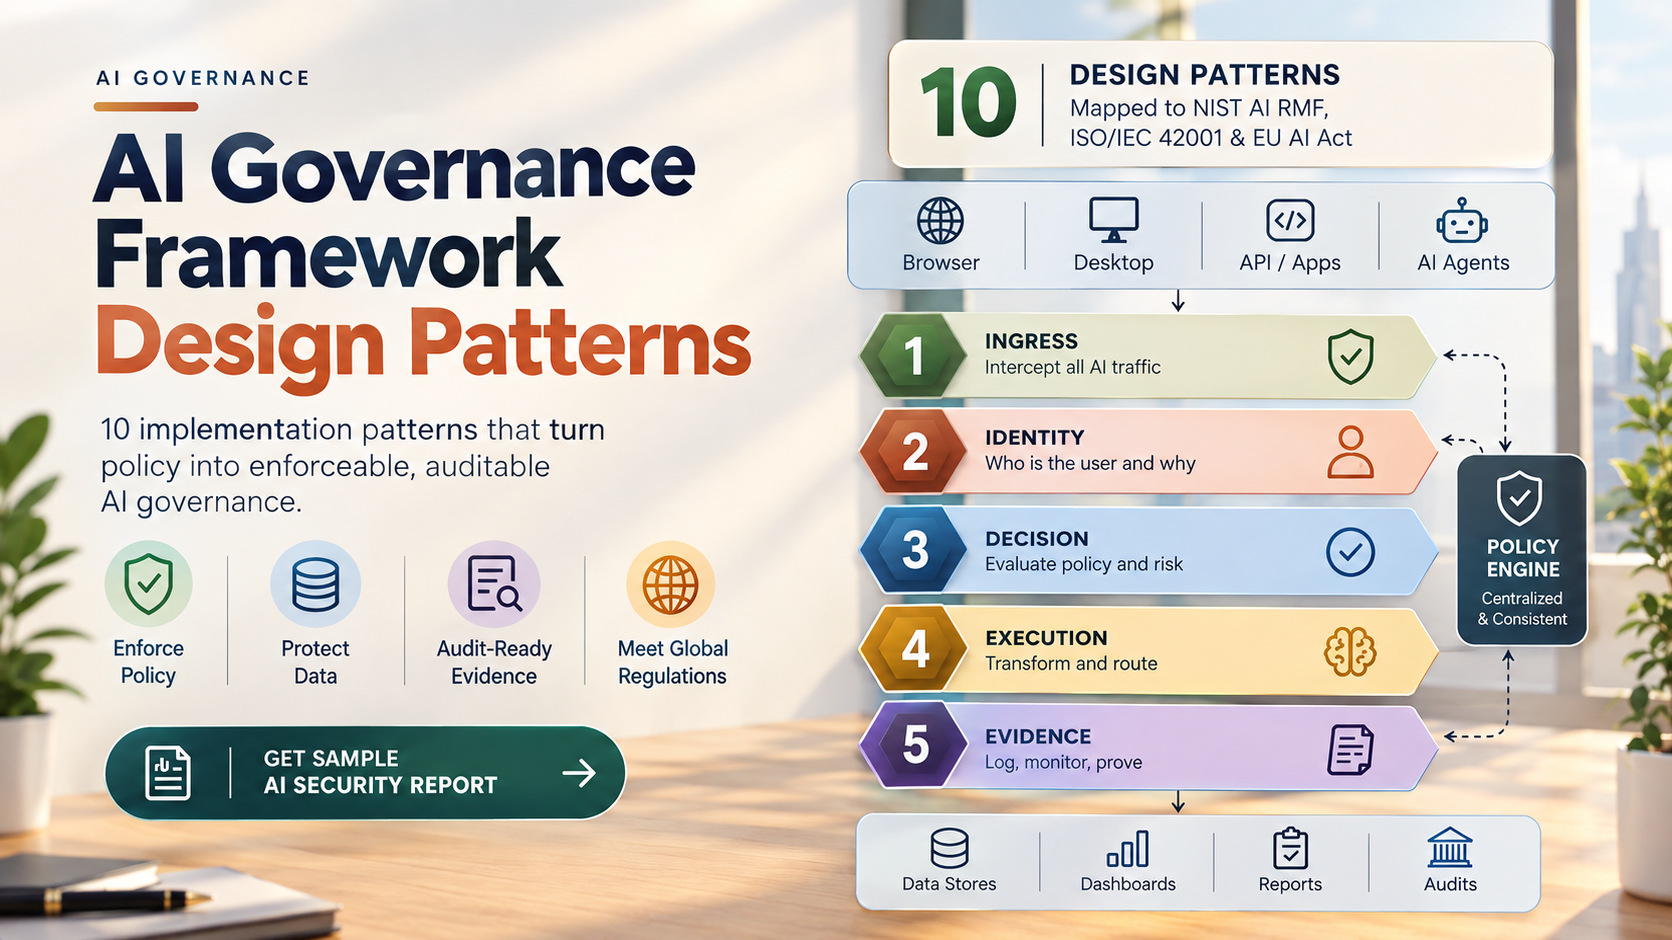Click the Protect Data database icon
This screenshot has height=940, width=1672.
[x=315, y=585]
